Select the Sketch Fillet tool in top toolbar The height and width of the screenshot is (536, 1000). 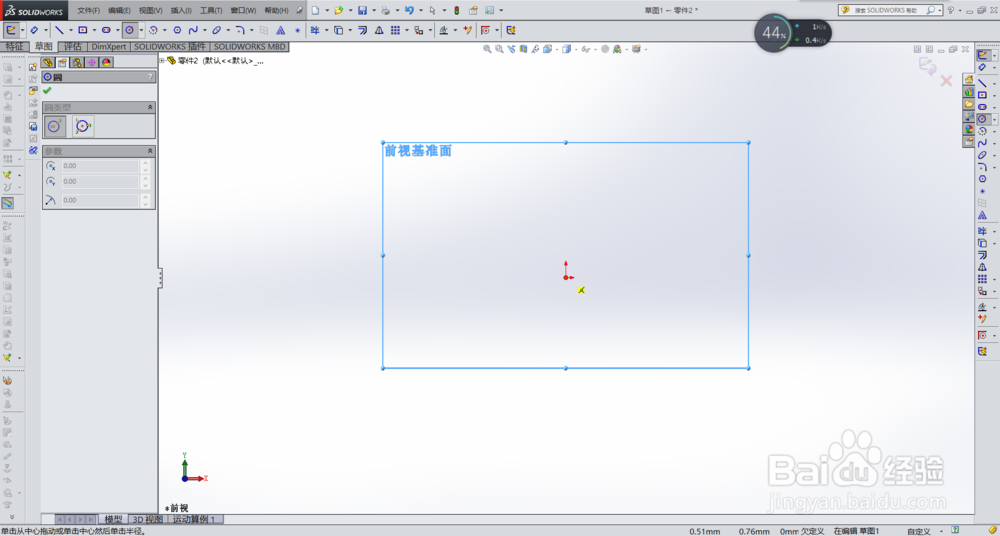[240, 30]
